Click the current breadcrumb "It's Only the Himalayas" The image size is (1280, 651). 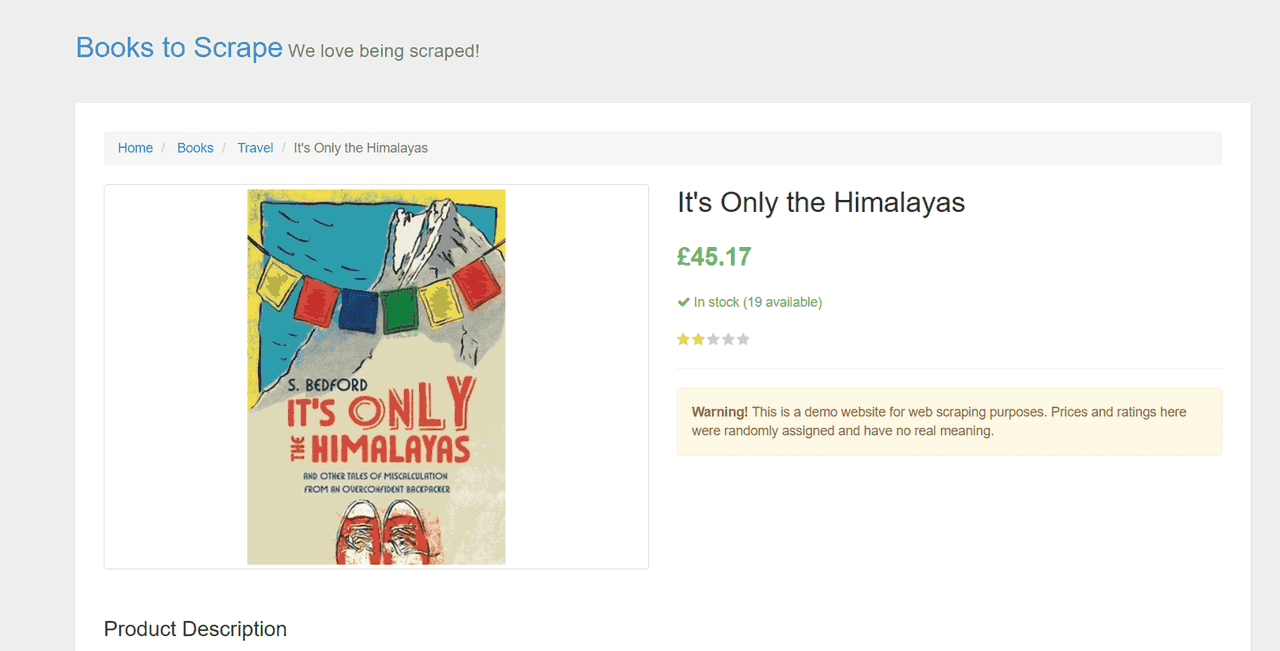pyautogui.click(x=361, y=148)
